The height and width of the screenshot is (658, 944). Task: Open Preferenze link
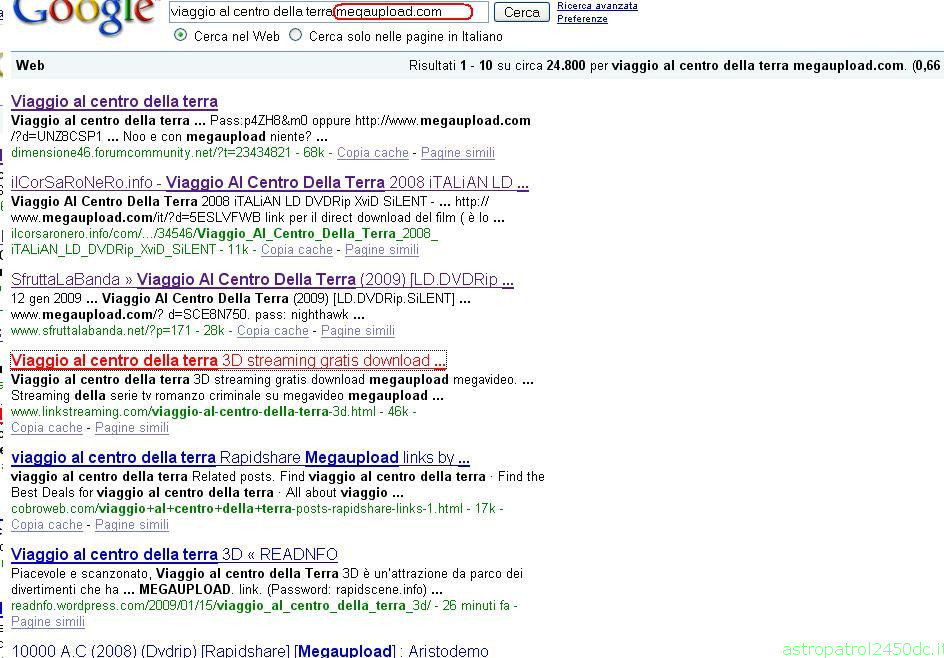coord(582,19)
